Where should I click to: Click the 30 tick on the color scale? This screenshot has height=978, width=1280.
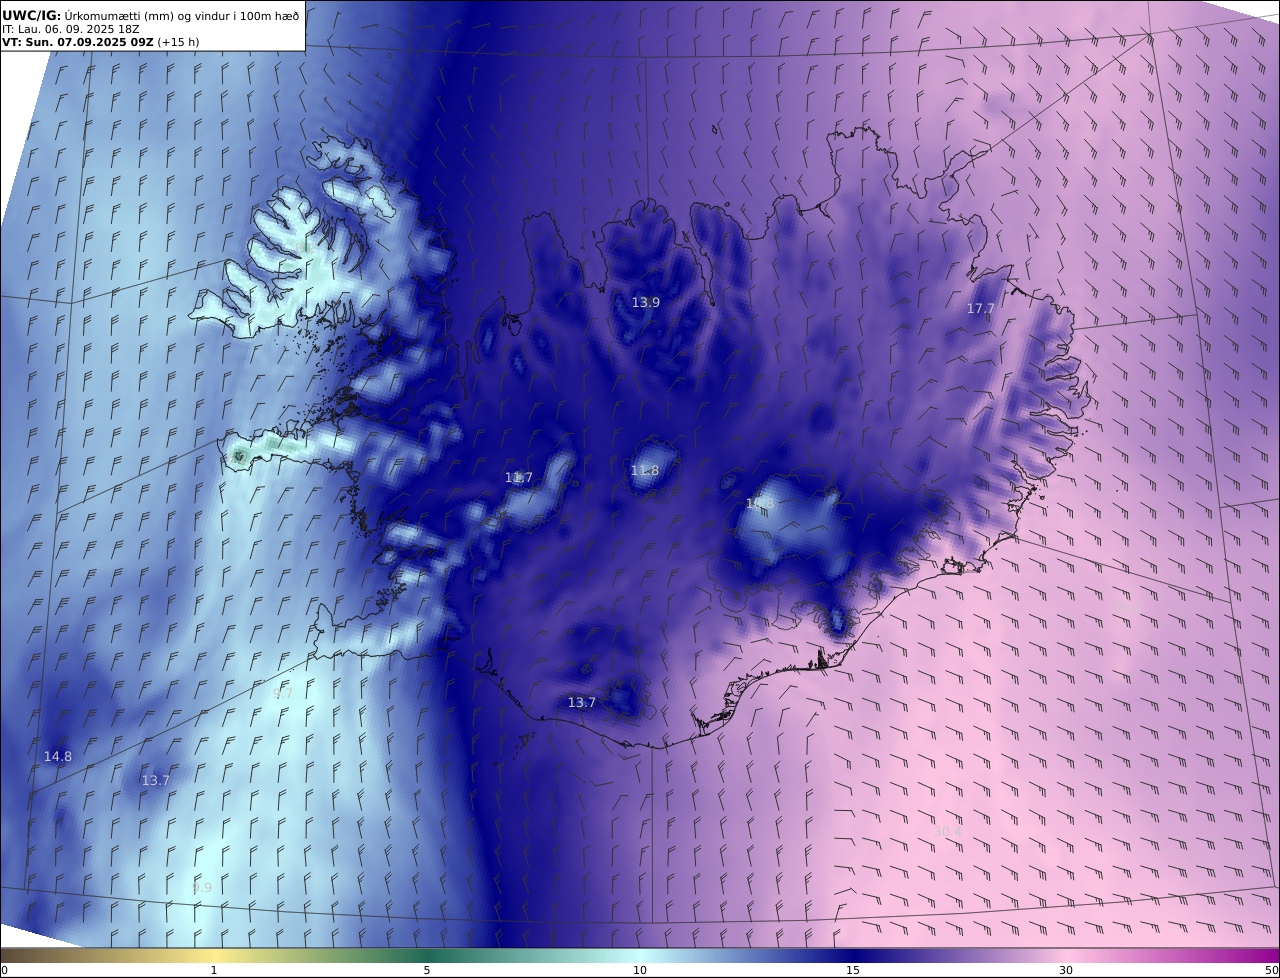click(x=1066, y=970)
